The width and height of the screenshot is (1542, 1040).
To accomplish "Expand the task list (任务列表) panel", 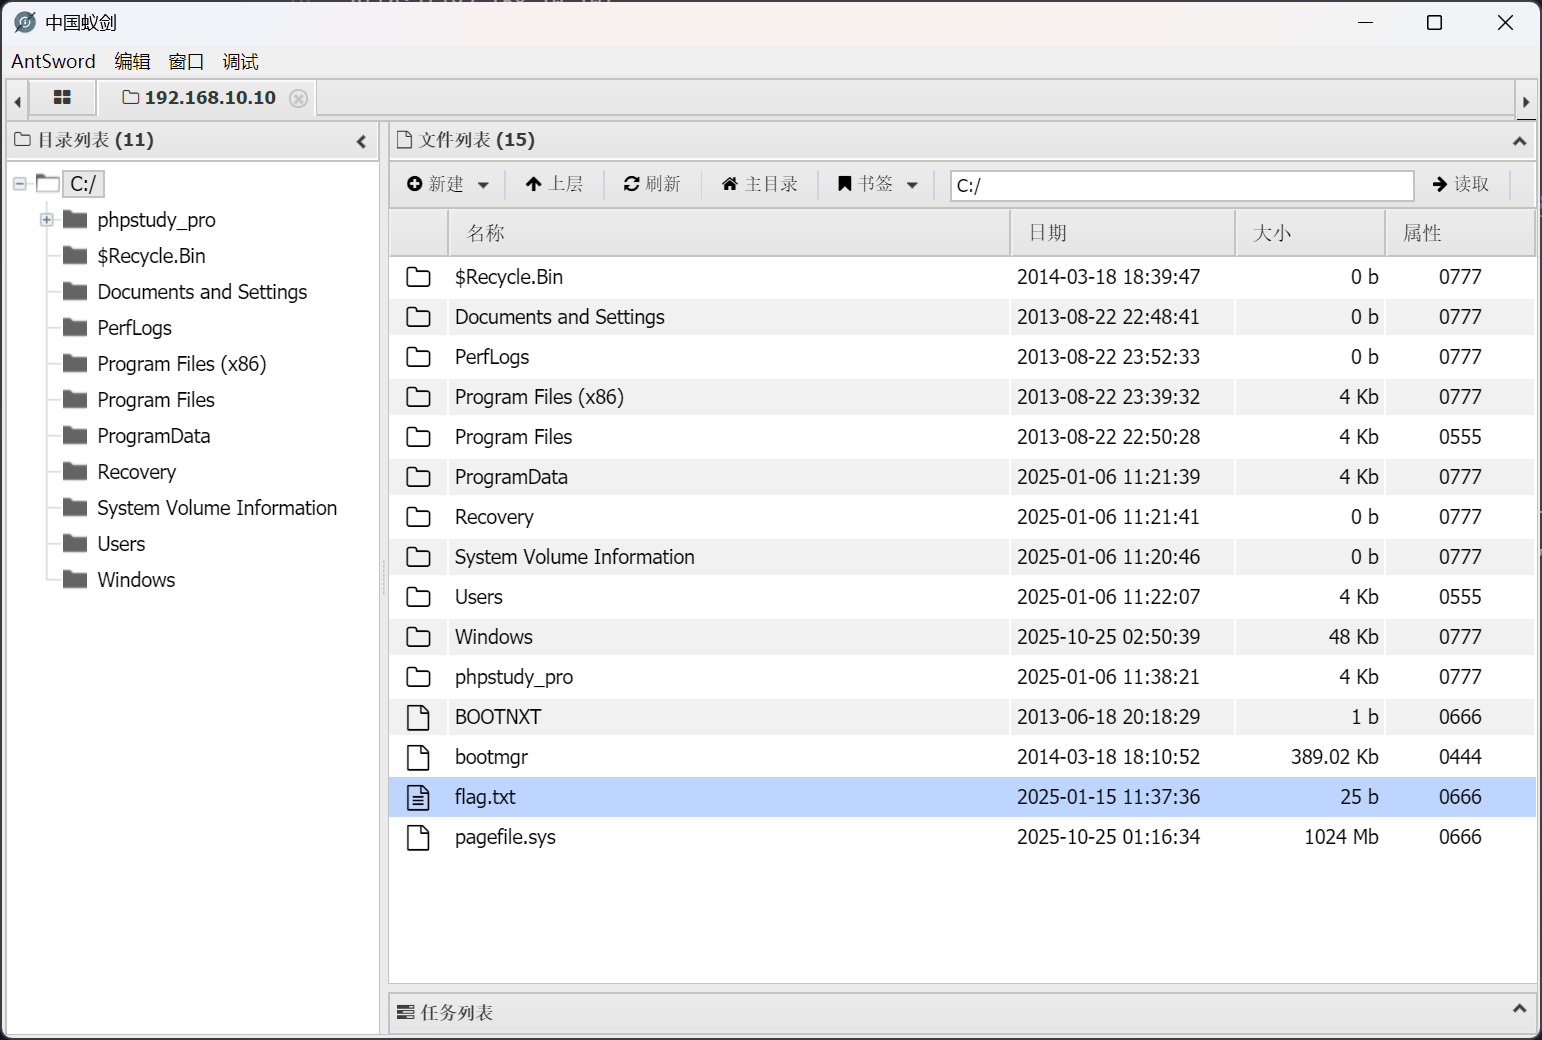I will (1519, 1009).
